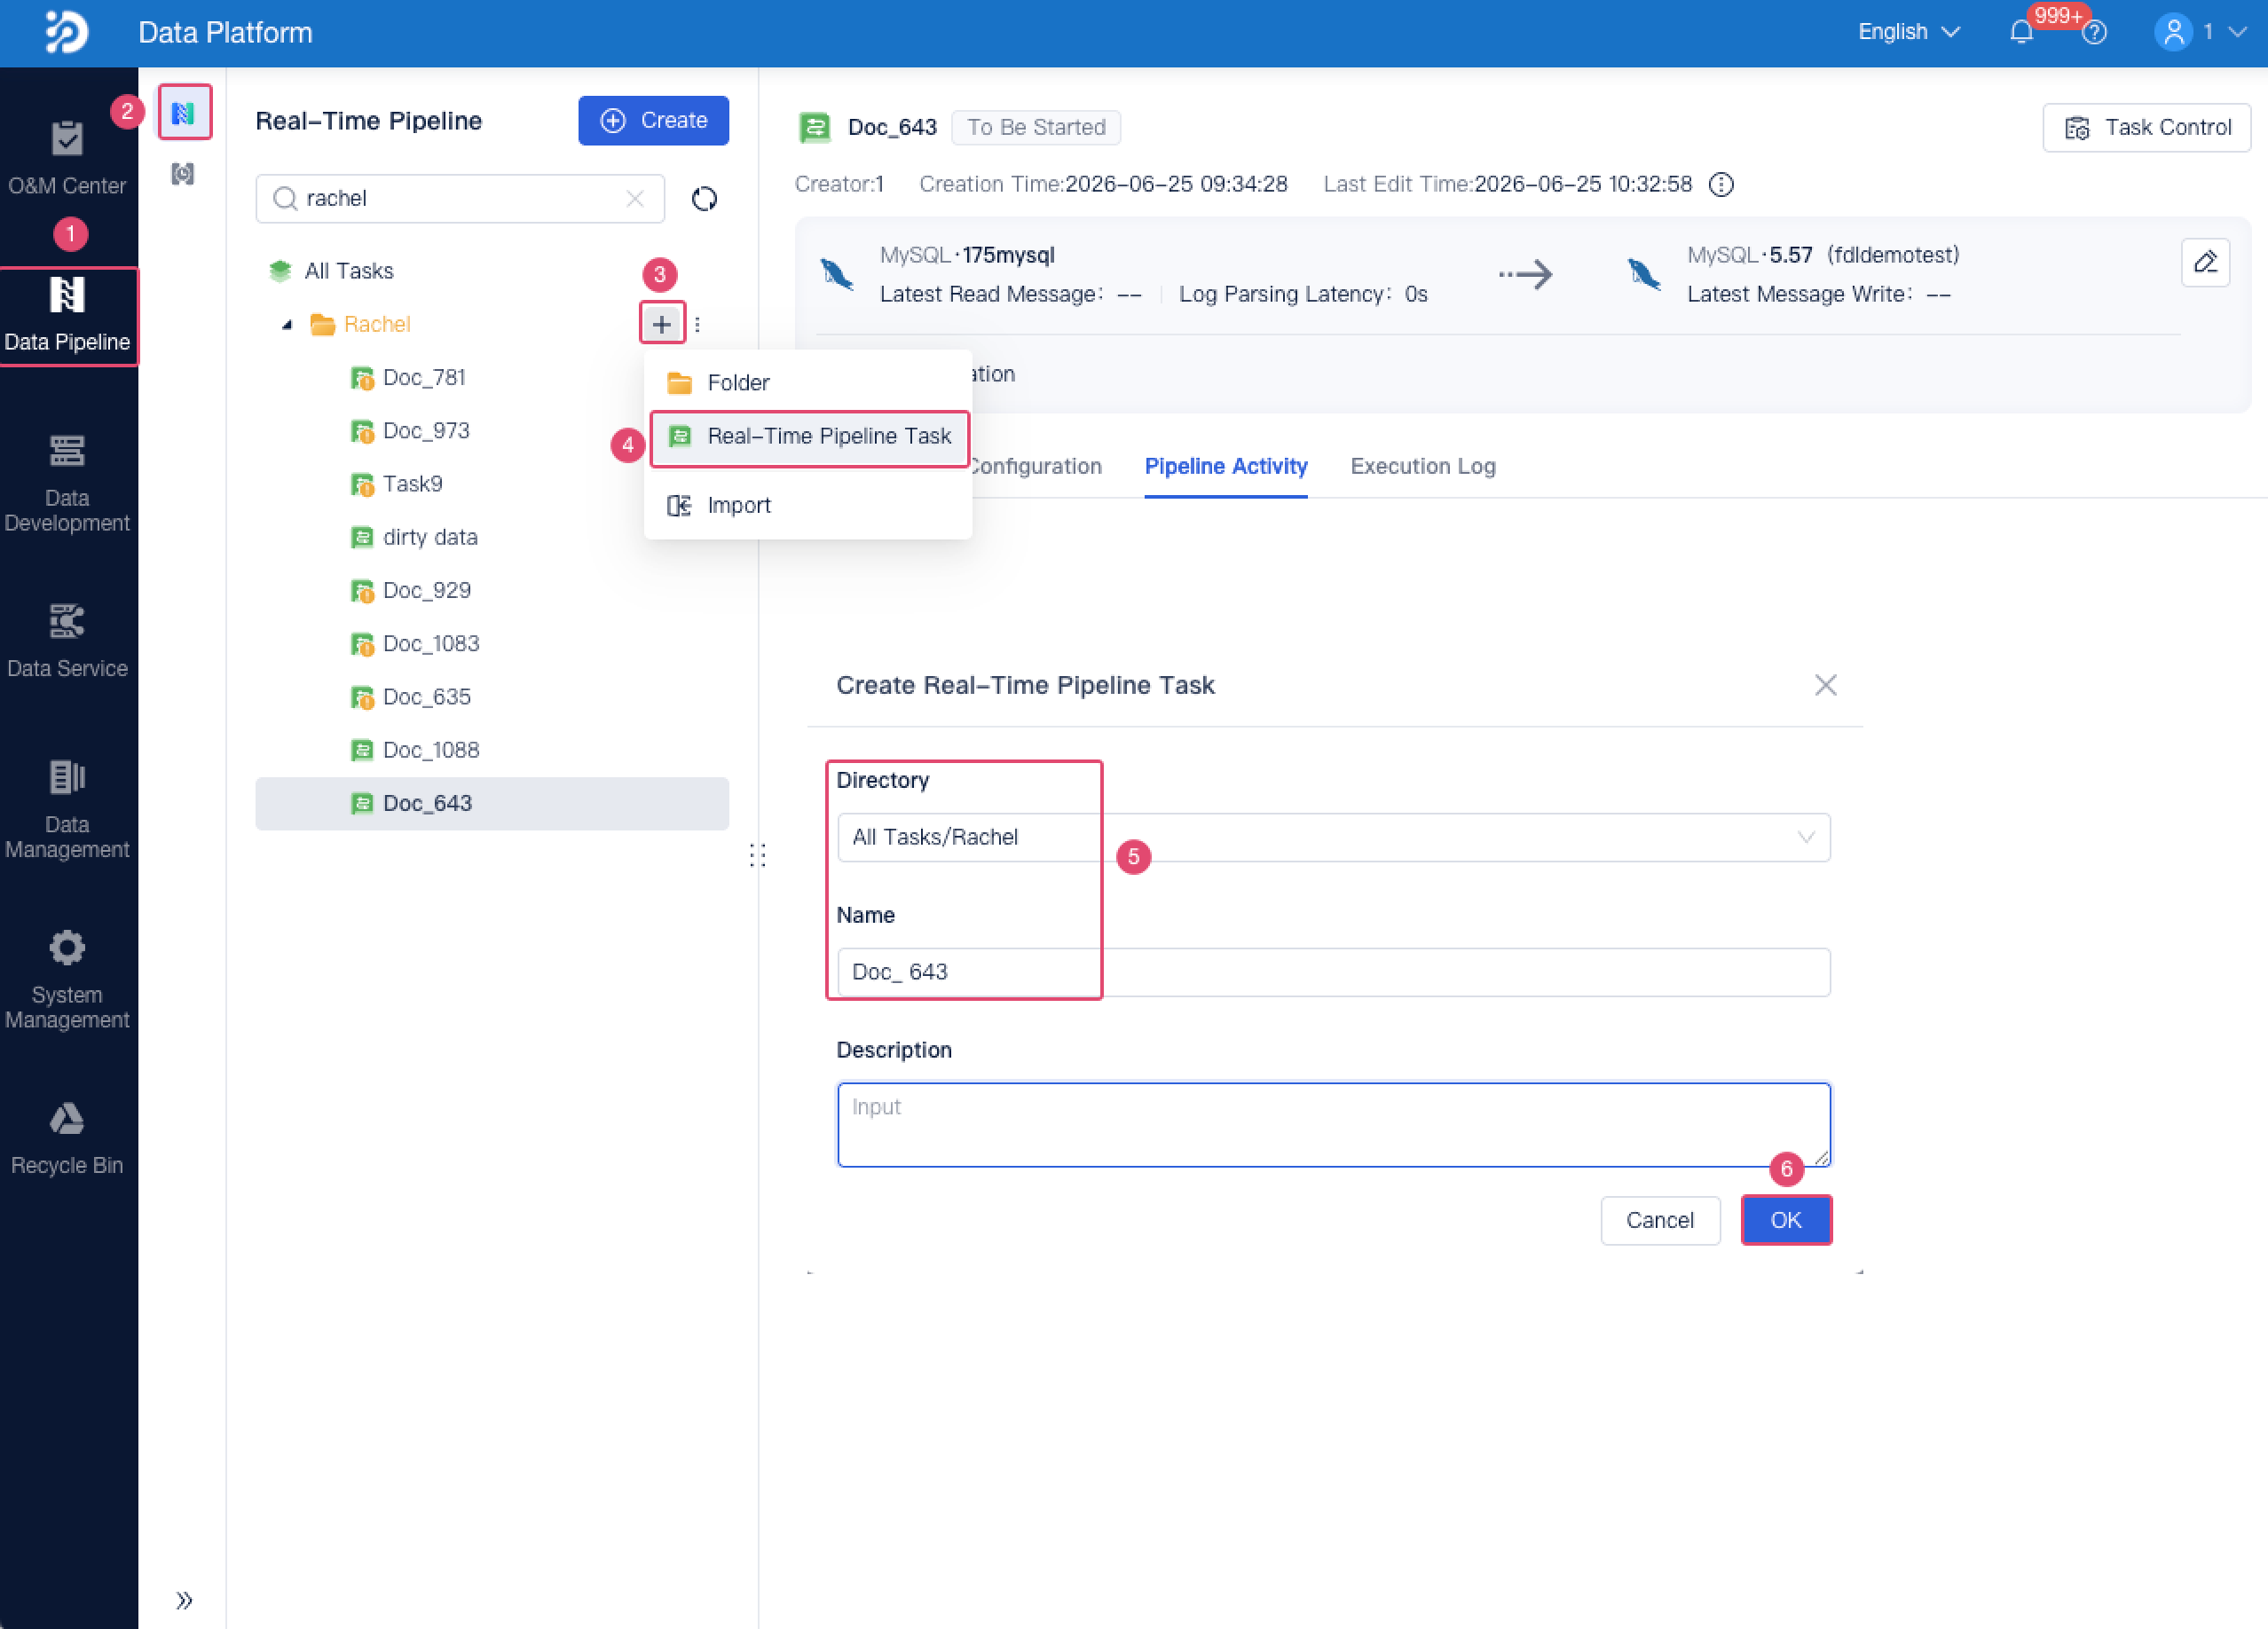Open task dirty data

tap(430, 537)
